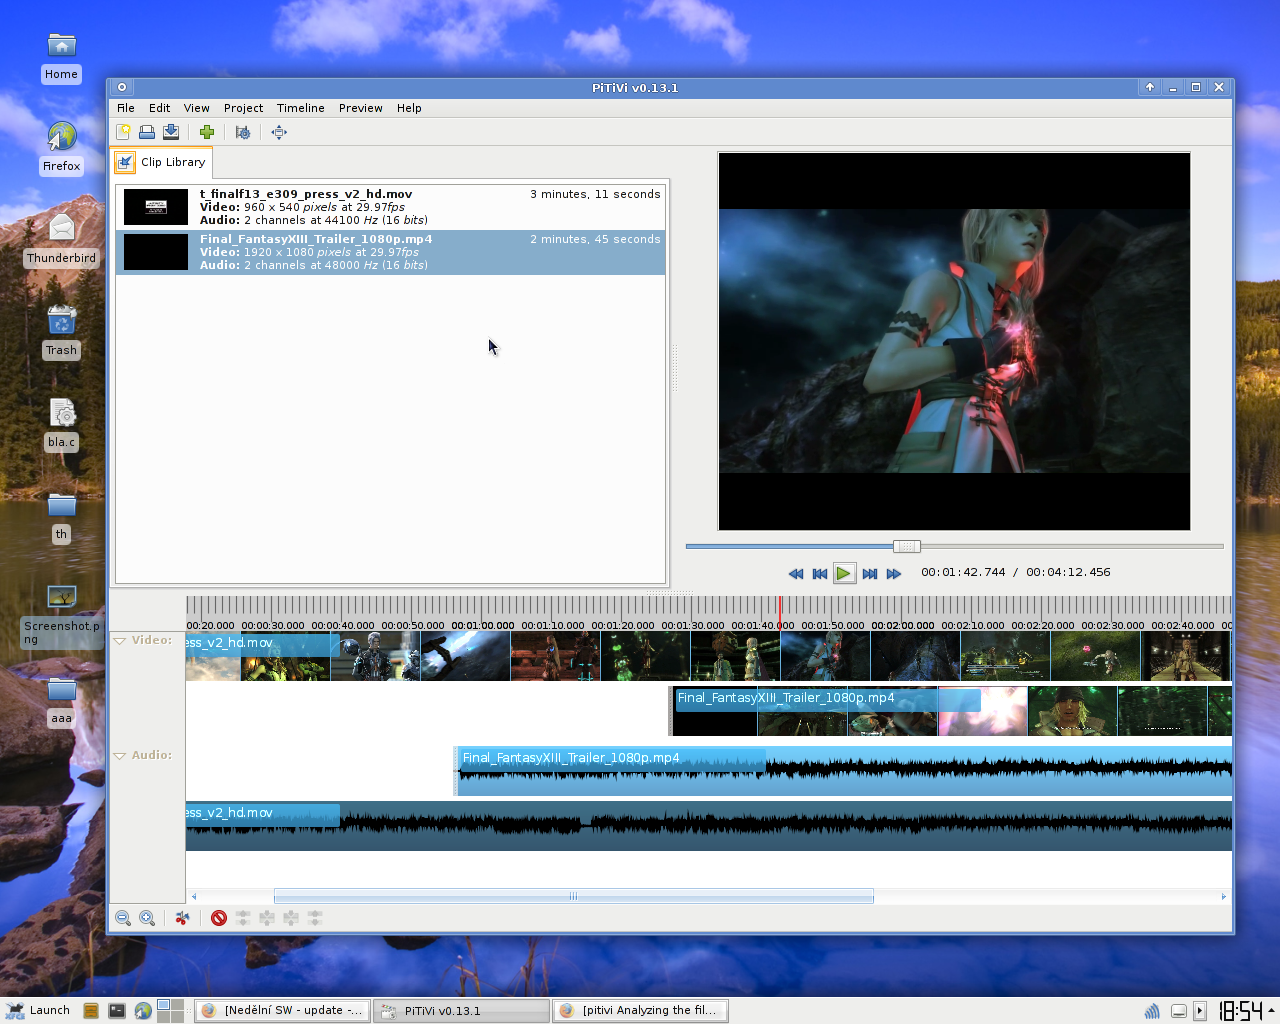Switch to pitivi Analyzing Firefox taskbar window
The image size is (1280, 1024).
pyautogui.click(x=640, y=1010)
